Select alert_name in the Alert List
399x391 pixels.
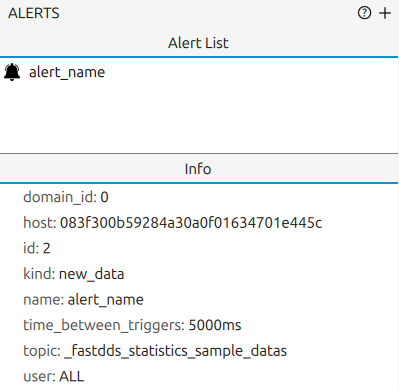click(67, 72)
